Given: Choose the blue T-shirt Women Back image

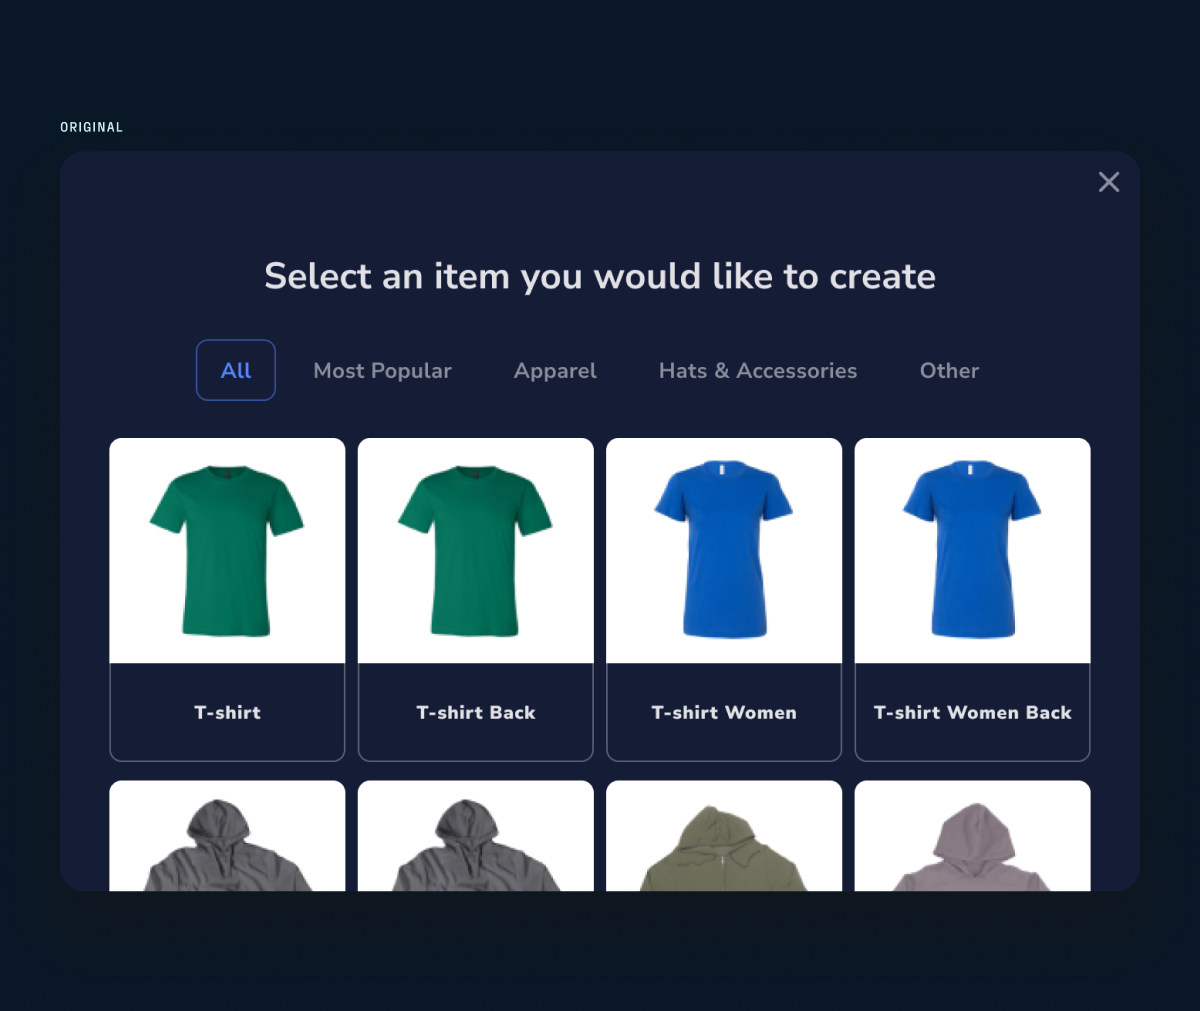Looking at the screenshot, I should [x=972, y=550].
